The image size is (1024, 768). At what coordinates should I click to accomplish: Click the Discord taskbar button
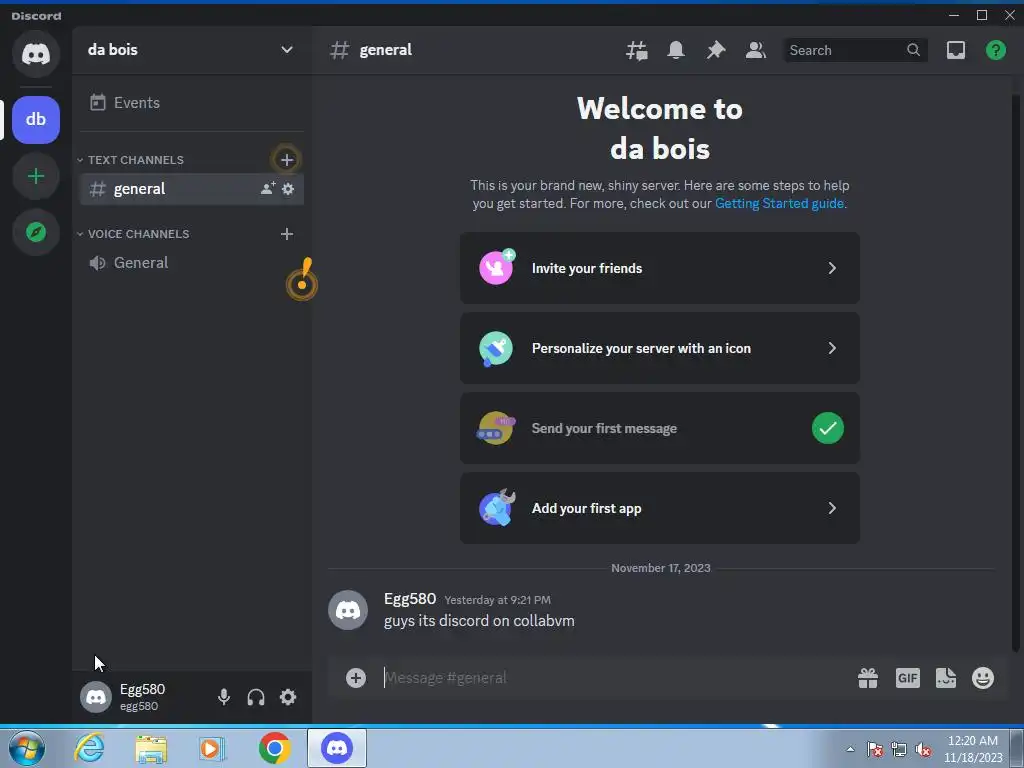click(337, 747)
